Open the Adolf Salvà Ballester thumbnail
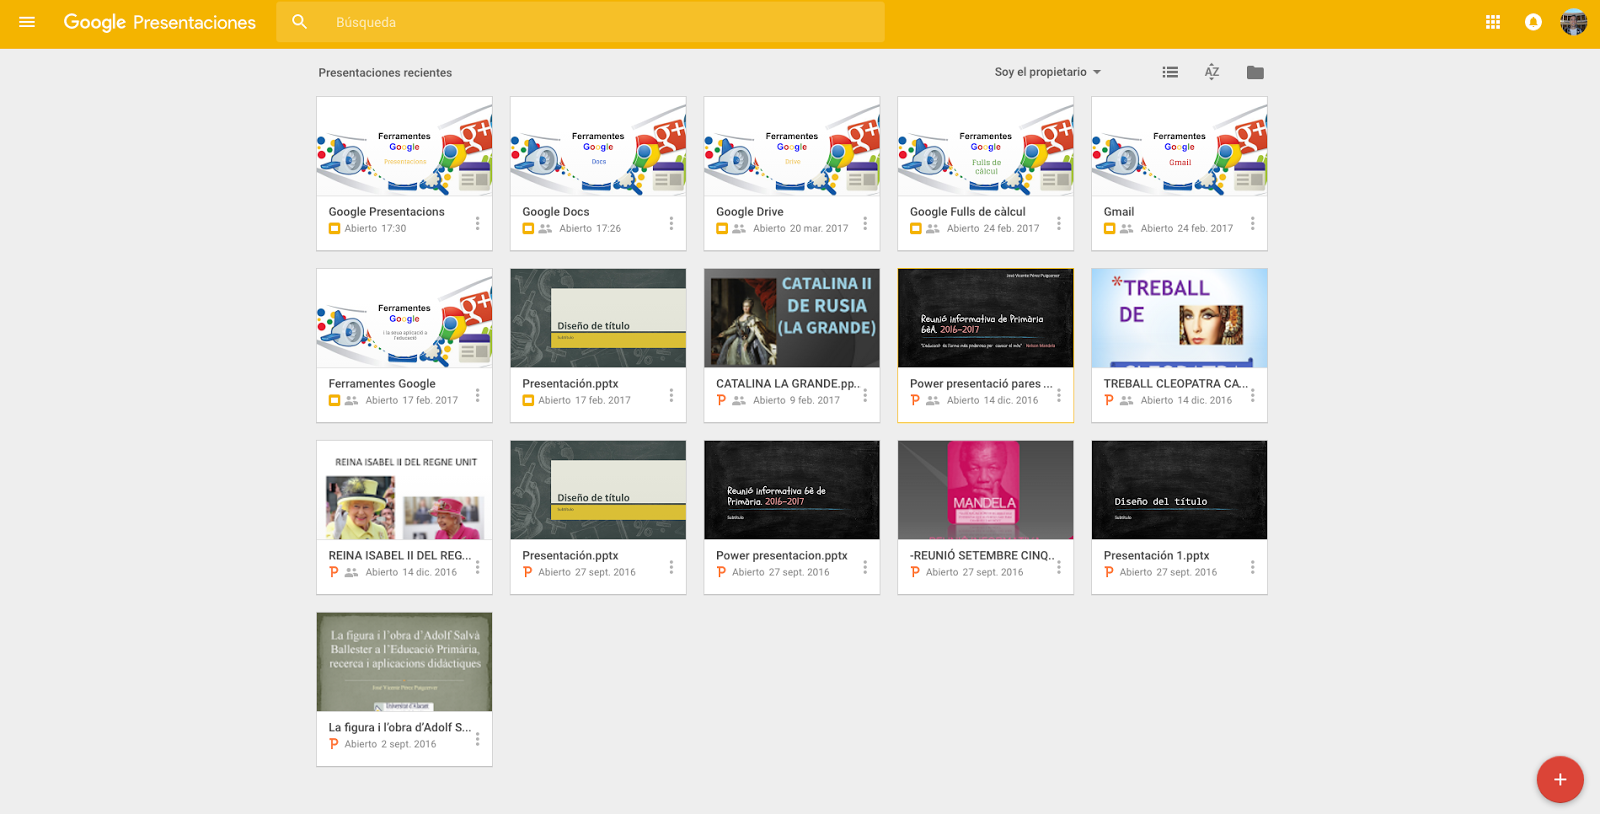Image resolution: width=1600 pixels, height=814 pixels. click(404, 662)
